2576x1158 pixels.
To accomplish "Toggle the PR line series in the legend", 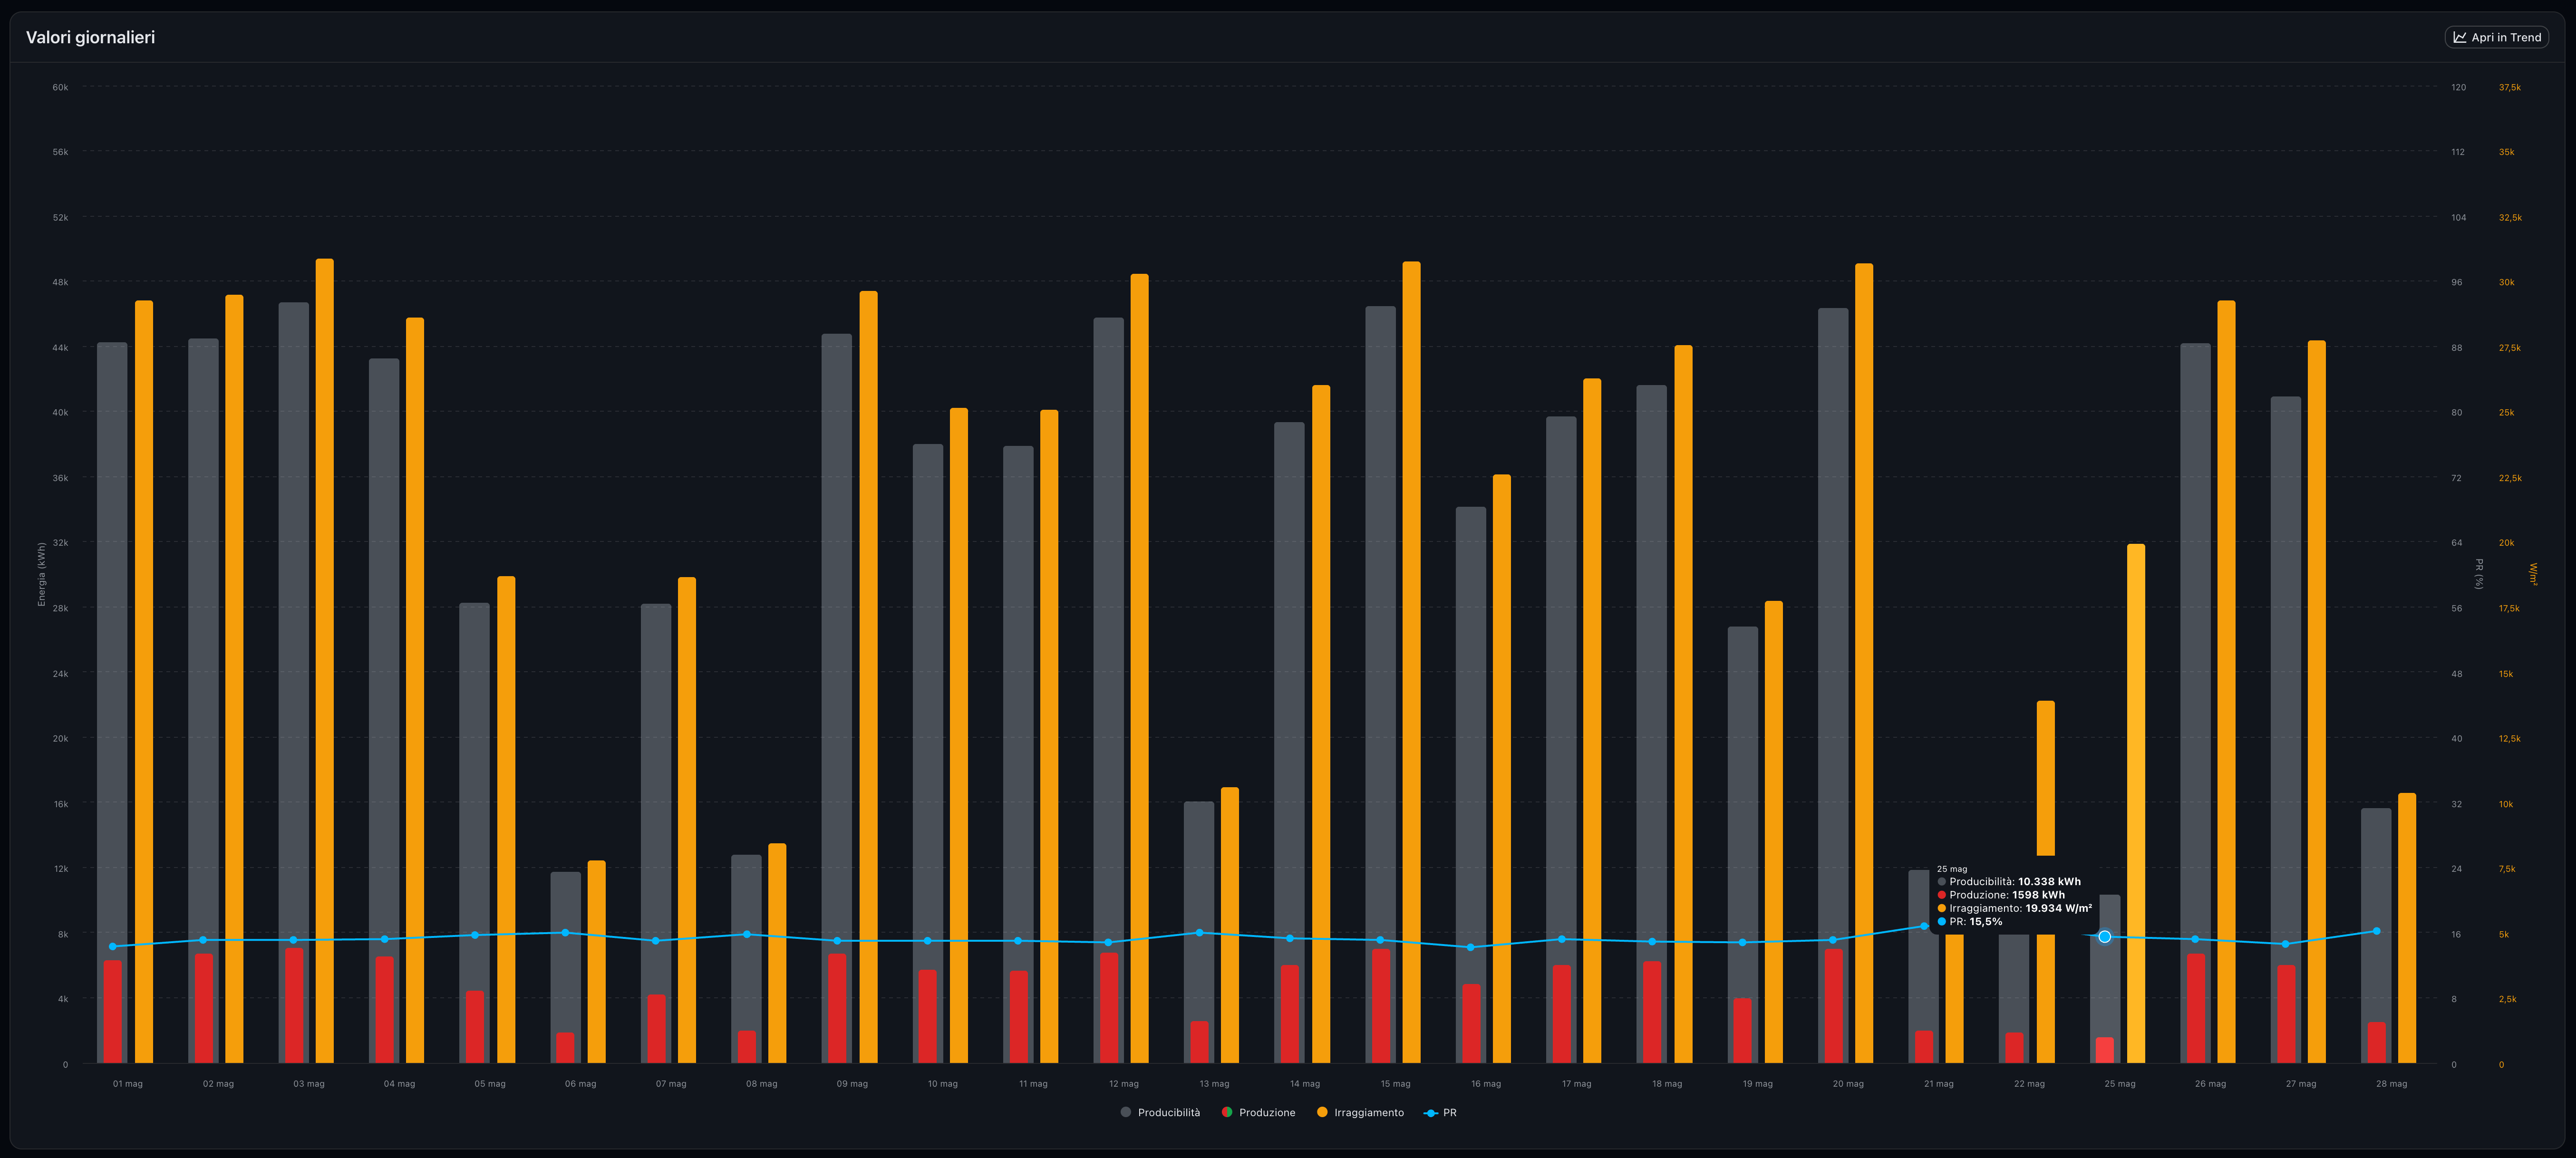I will click(x=1440, y=1112).
